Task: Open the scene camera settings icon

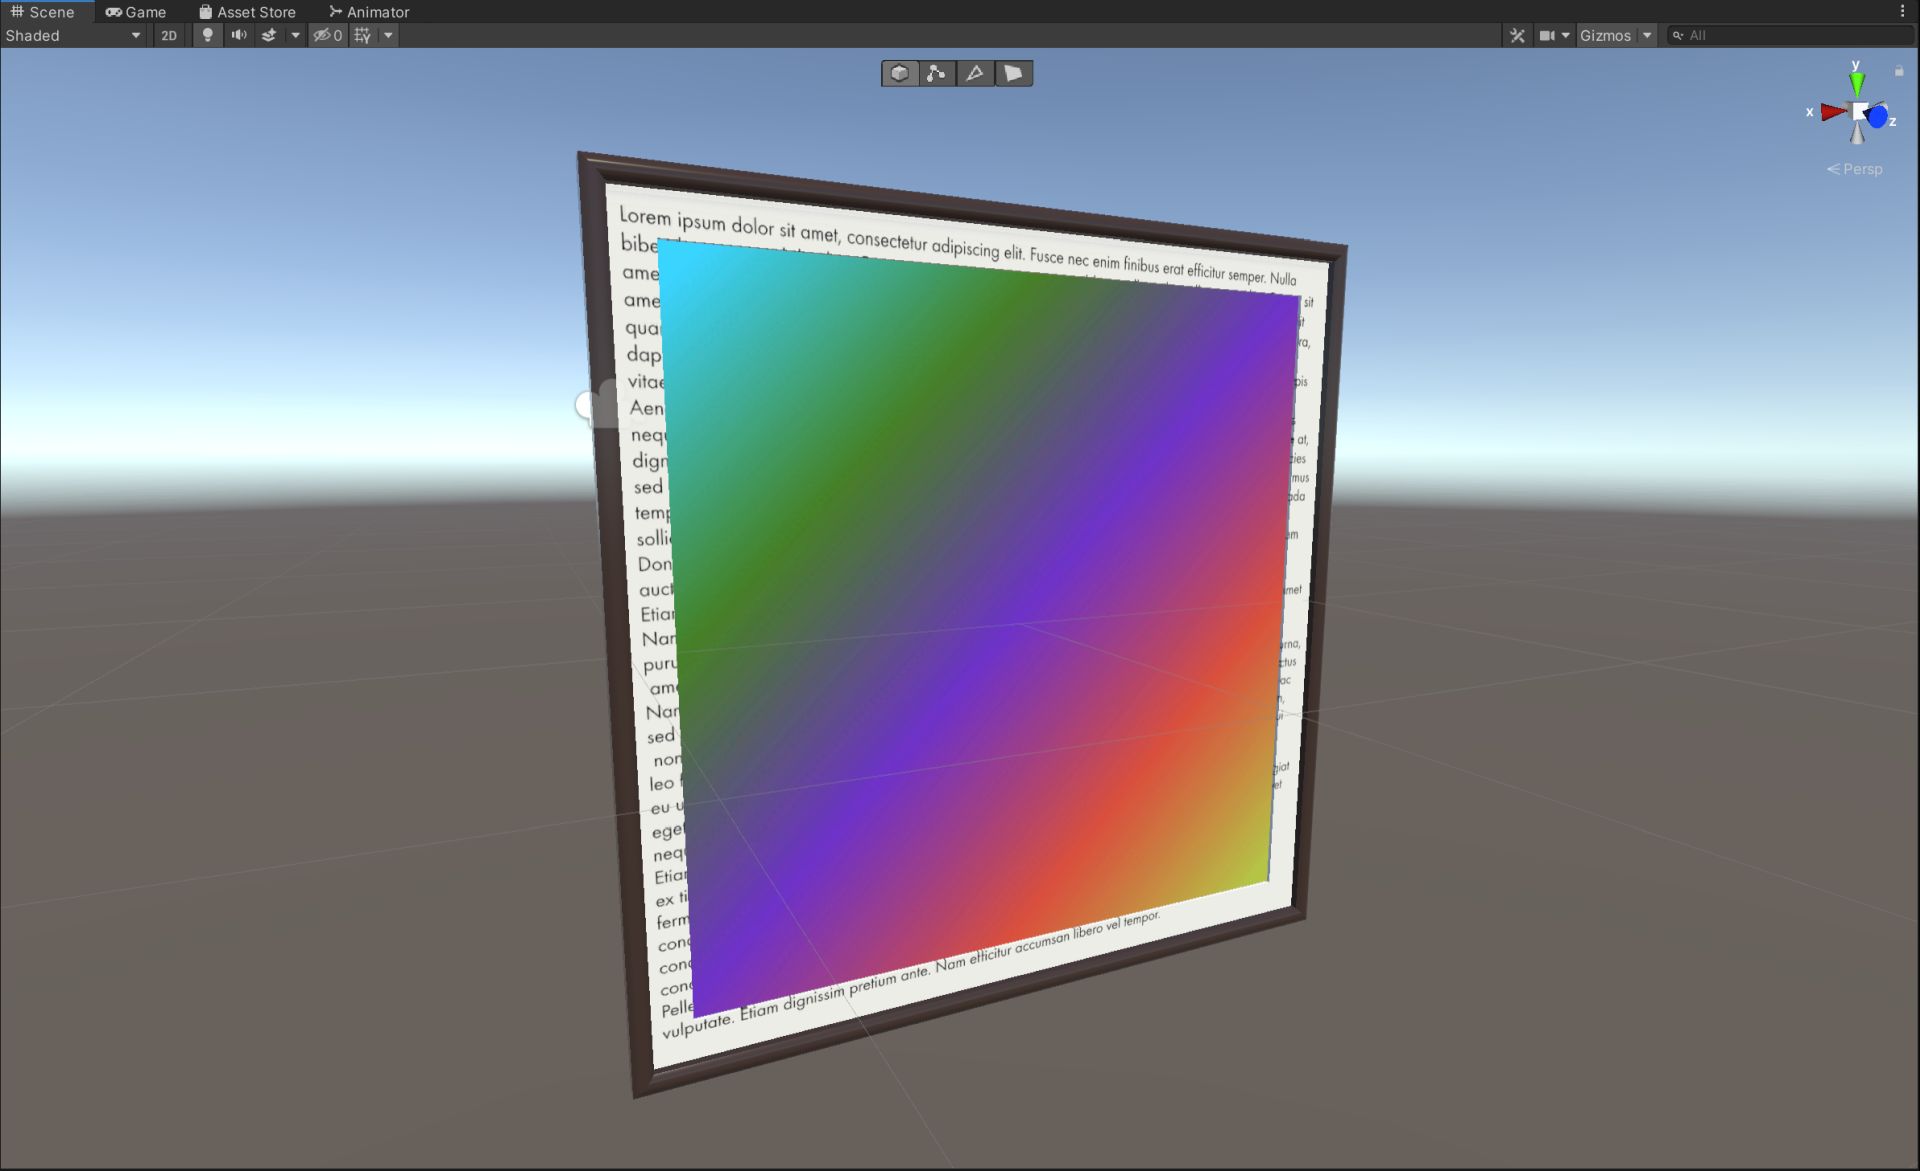Action: coord(1547,35)
